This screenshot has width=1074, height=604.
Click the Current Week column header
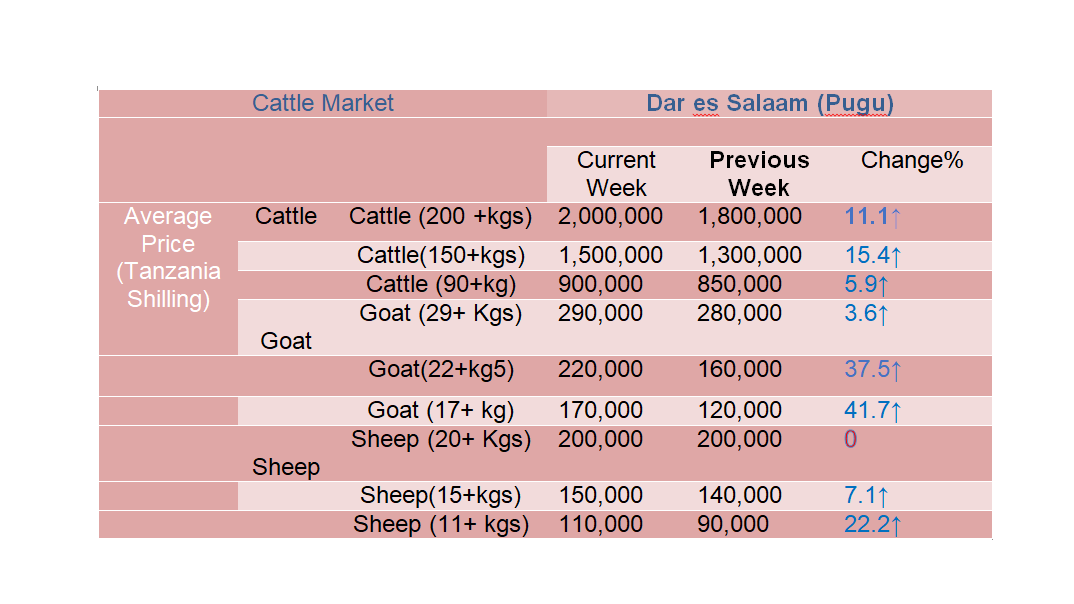pos(616,174)
